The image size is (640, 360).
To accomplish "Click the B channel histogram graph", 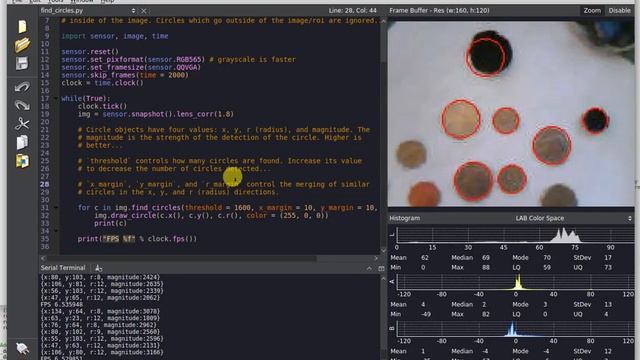I will [515, 329].
